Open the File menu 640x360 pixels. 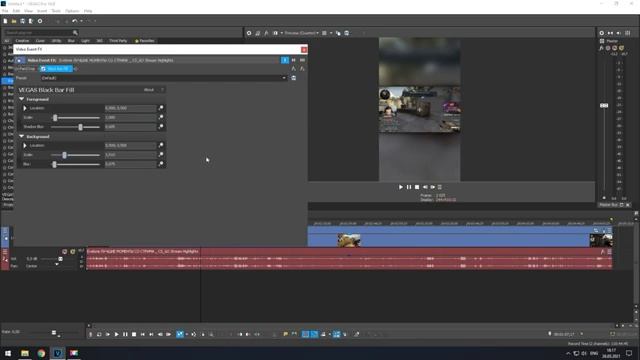click(x=5, y=11)
